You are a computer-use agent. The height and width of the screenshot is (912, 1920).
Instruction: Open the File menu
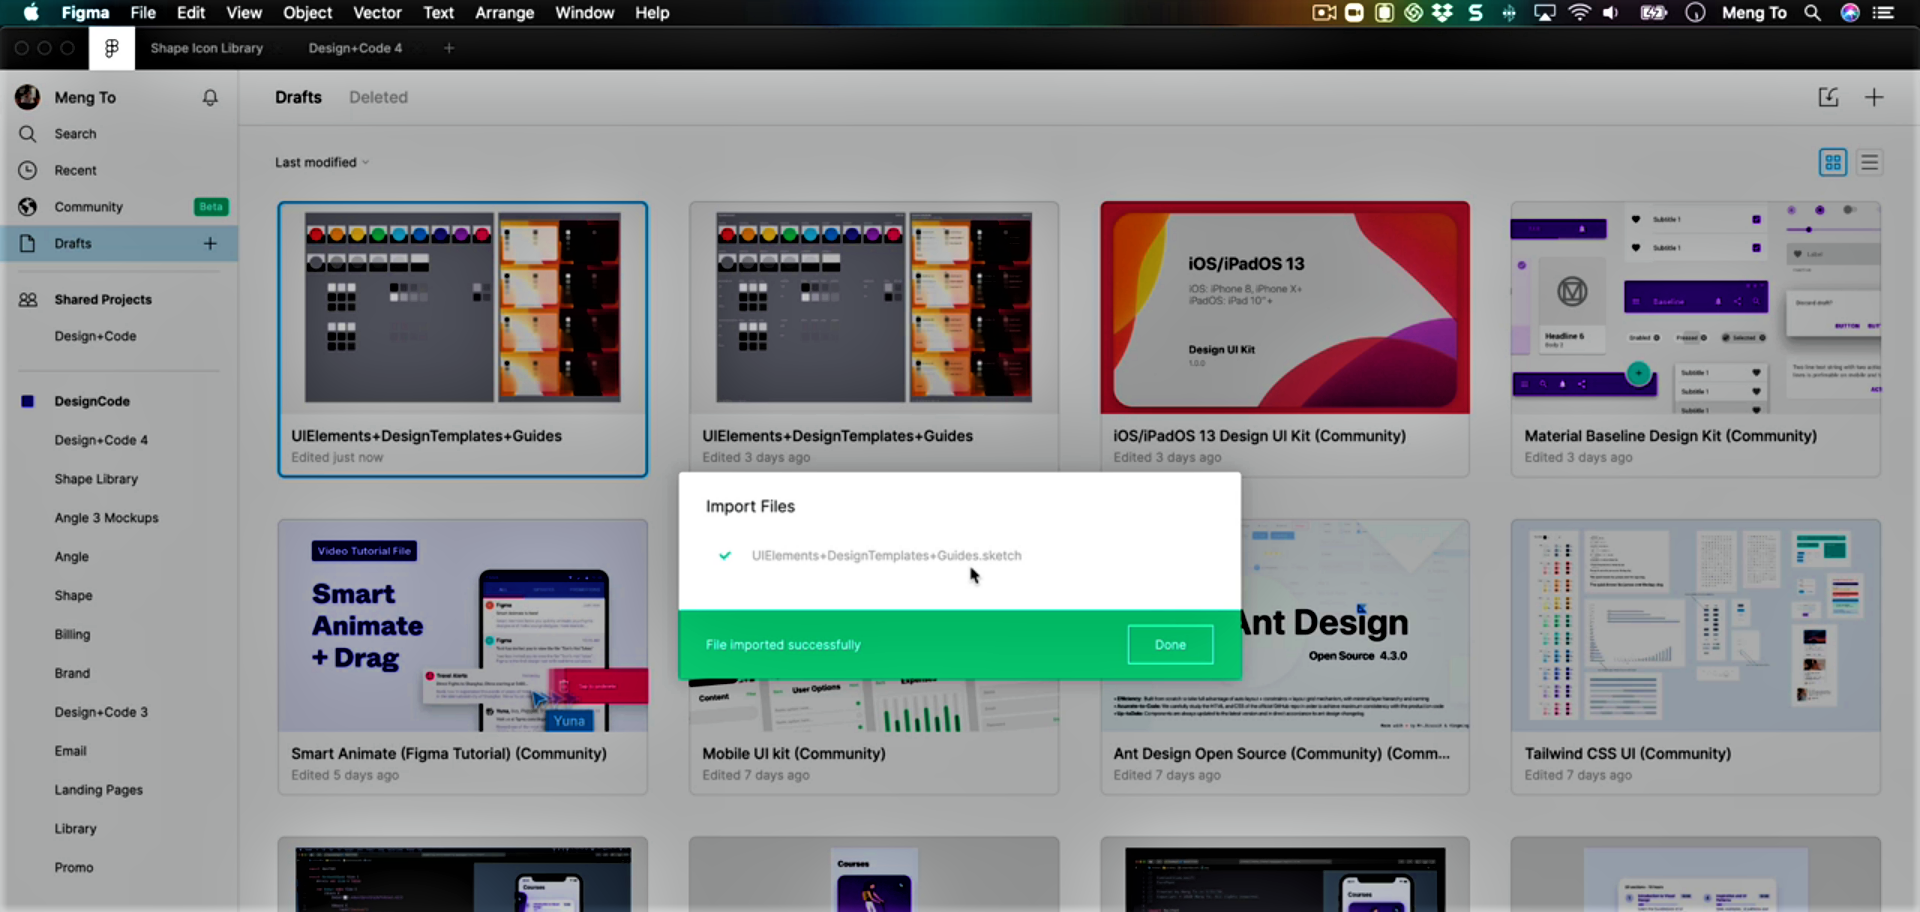(x=143, y=13)
